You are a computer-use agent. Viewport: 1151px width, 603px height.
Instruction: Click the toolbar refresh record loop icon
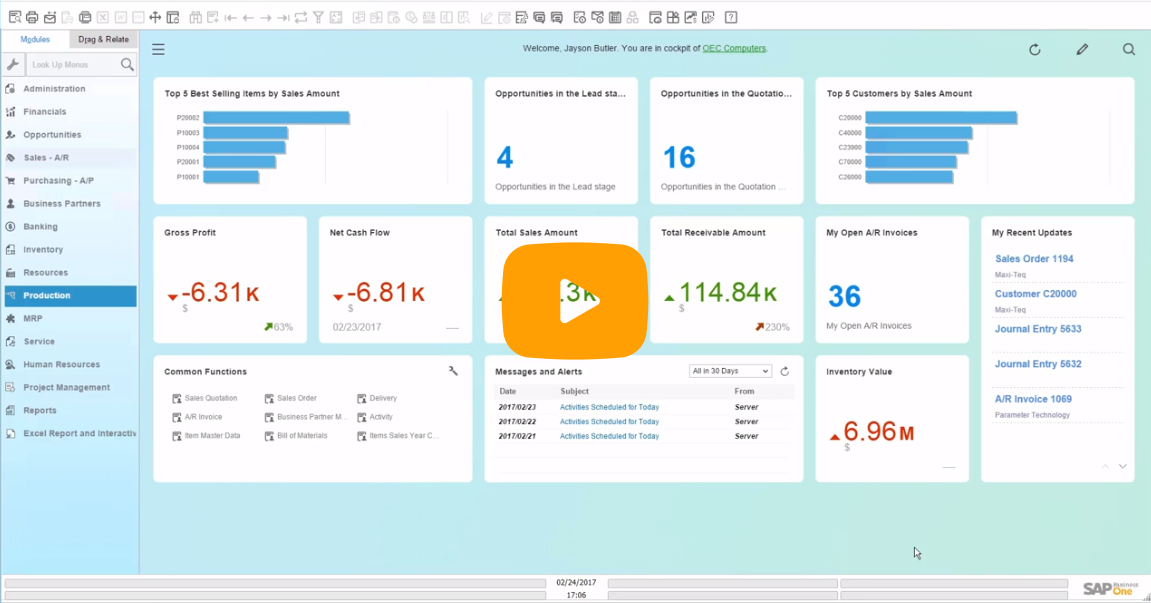[x=301, y=18]
